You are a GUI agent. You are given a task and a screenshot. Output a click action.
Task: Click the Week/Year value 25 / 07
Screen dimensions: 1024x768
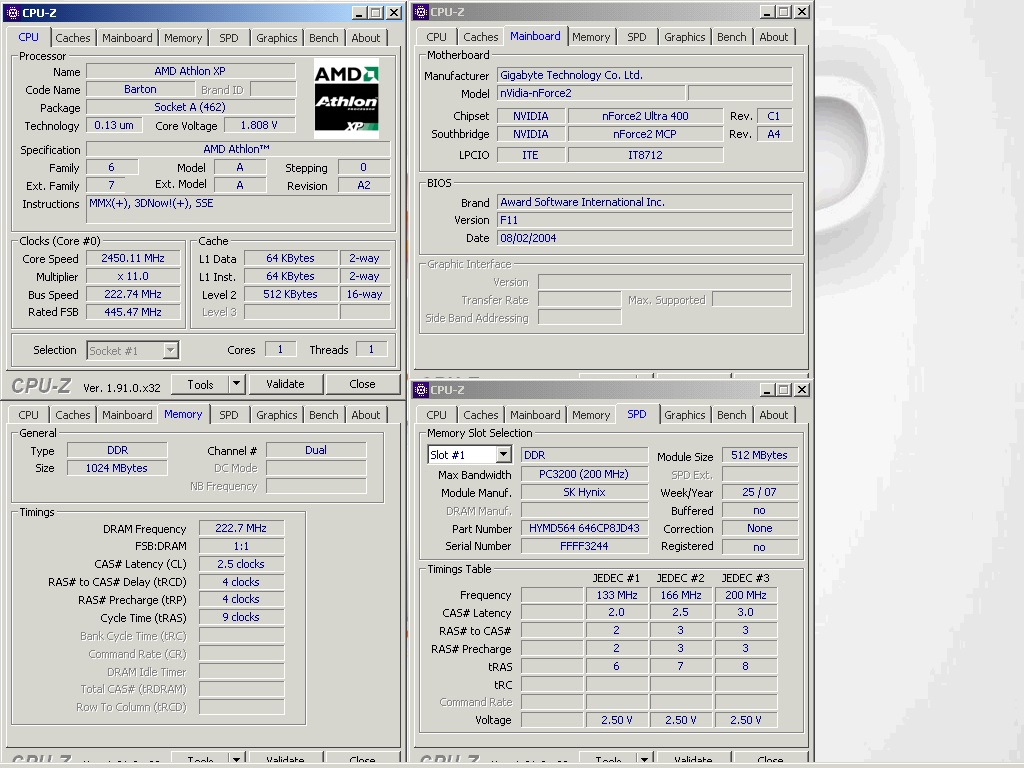(x=760, y=492)
